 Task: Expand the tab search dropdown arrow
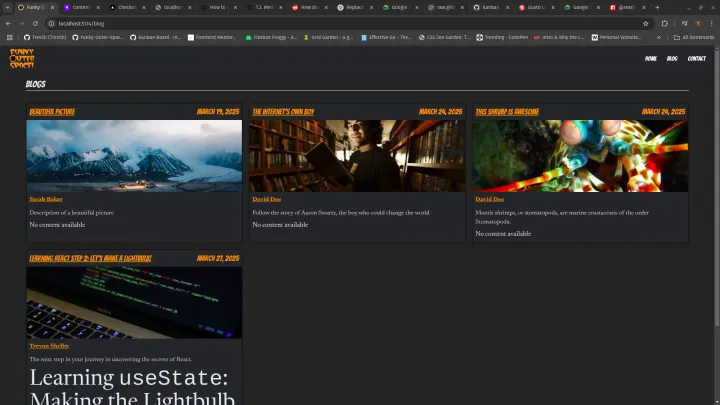coord(7,7)
